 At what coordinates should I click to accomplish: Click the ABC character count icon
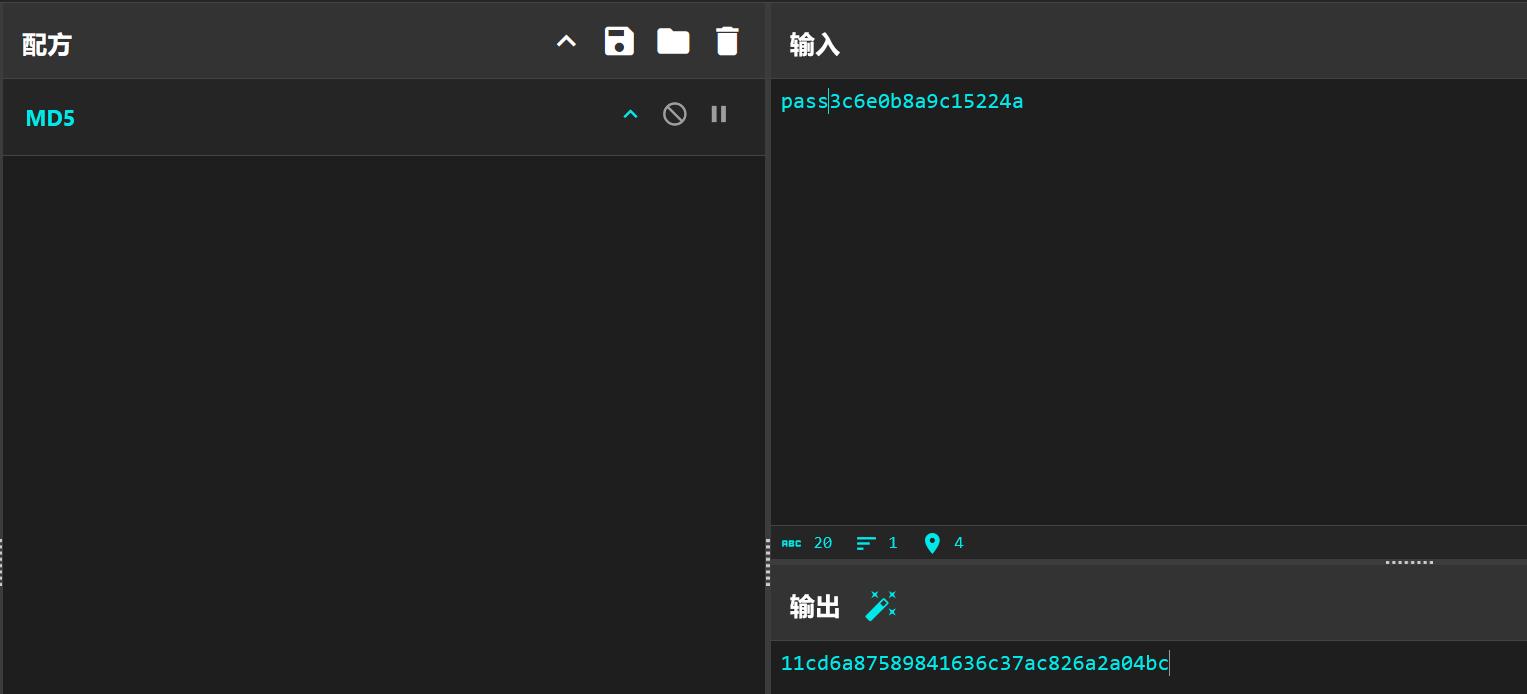(791, 543)
